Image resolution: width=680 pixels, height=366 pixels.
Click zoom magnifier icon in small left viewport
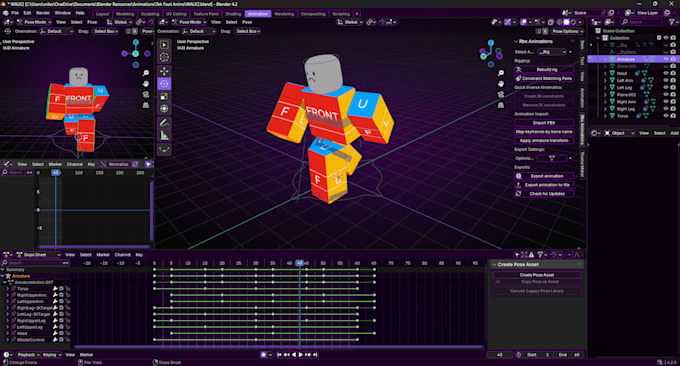[146, 73]
